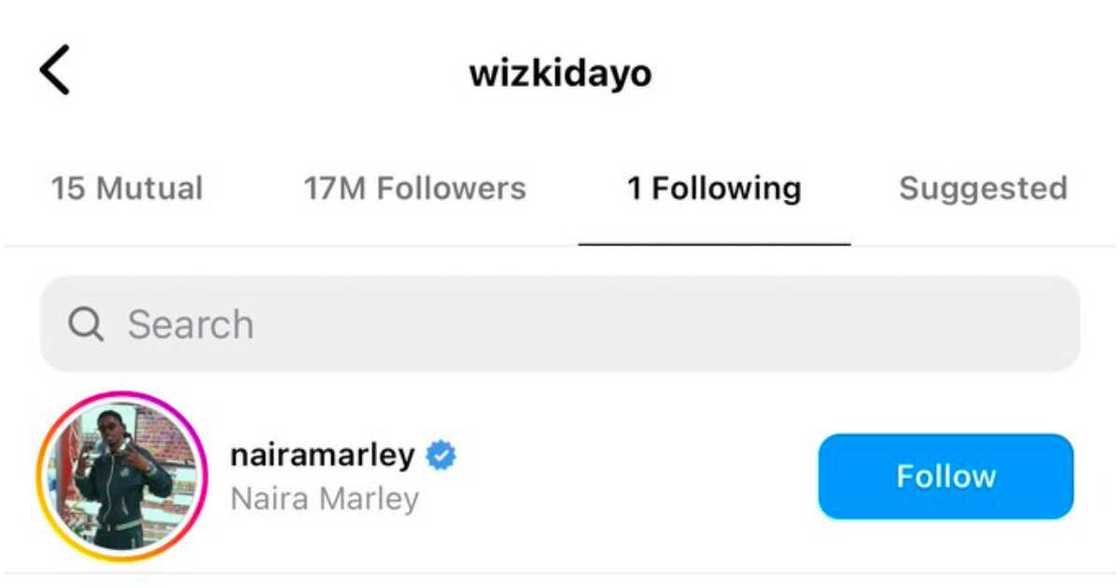Focus the Search input field
The width and height of the screenshot is (1120, 588).
coord(560,324)
